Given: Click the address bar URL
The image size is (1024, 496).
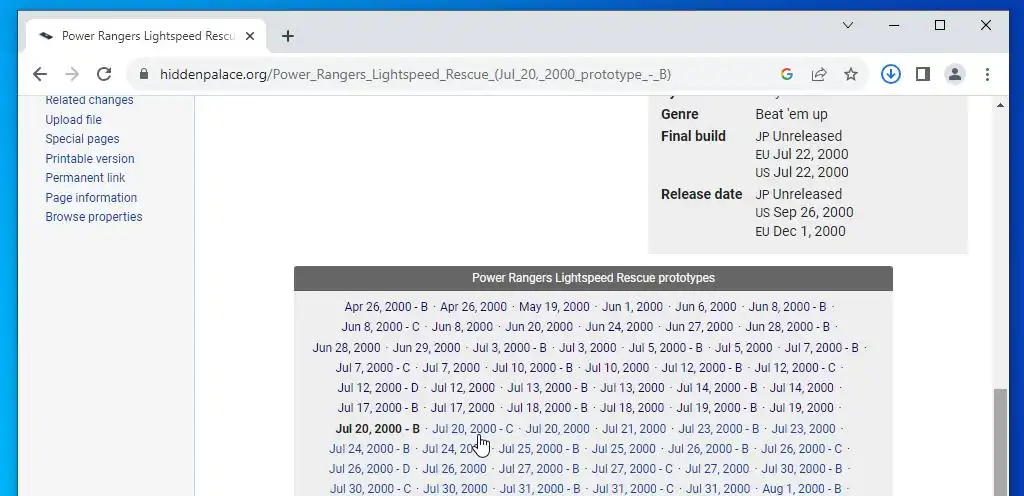Looking at the screenshot, I should click(415, 74).
